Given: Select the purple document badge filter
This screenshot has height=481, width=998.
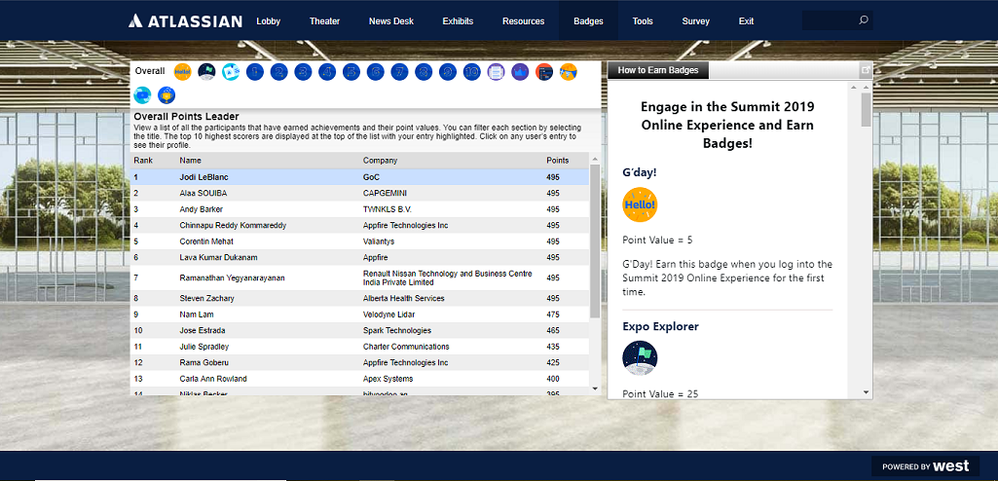Looking at the screenshot, I should 496,72.
